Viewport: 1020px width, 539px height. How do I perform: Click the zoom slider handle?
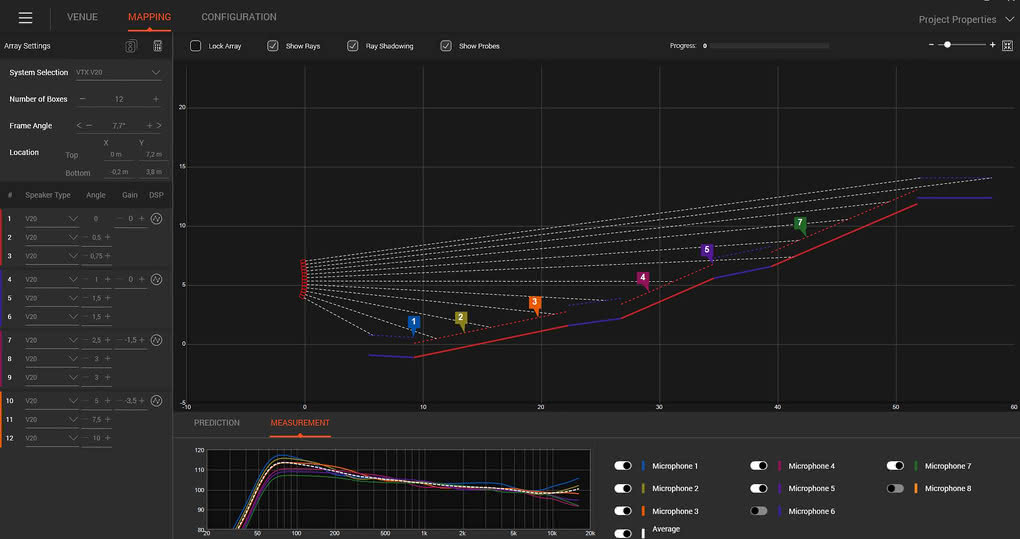[947, 45]
